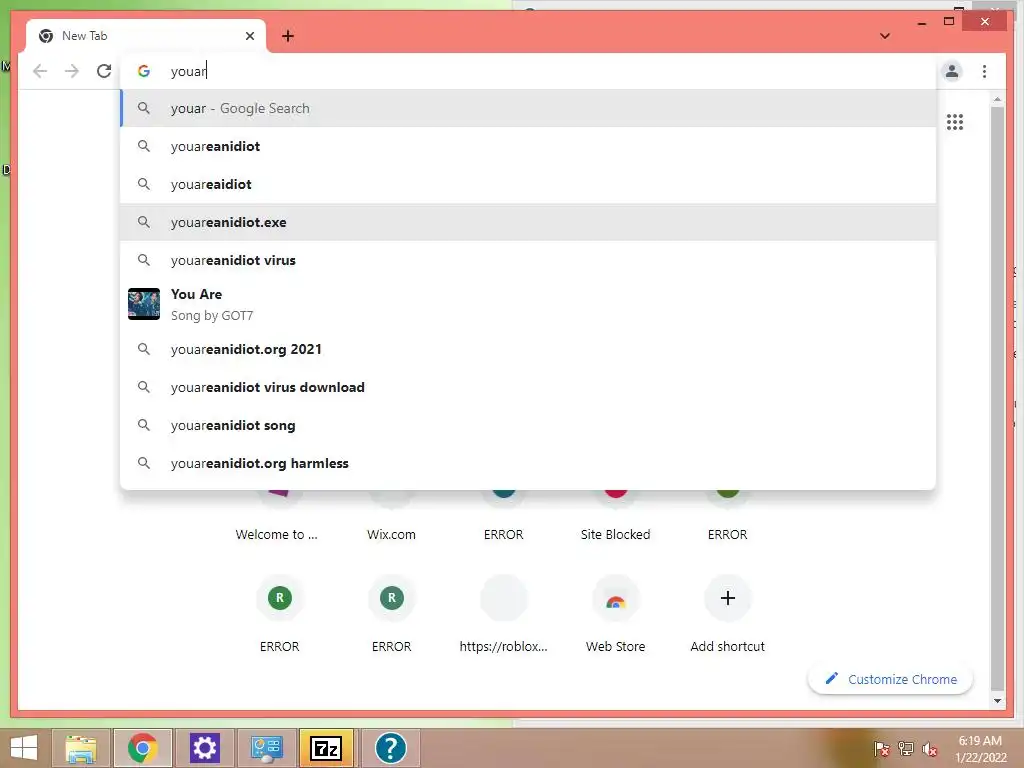The height and width of the screenshot is (768, 1024).
Task: Select suggestion 'youareanidiot'
Action: pyautogui.click(x=528, y=146)
